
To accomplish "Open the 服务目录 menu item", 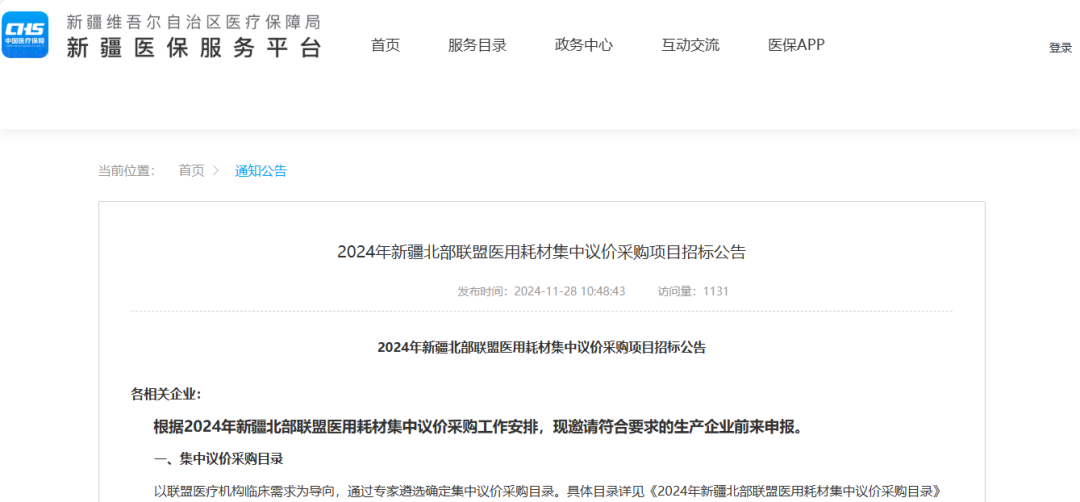I will [477, 45].
